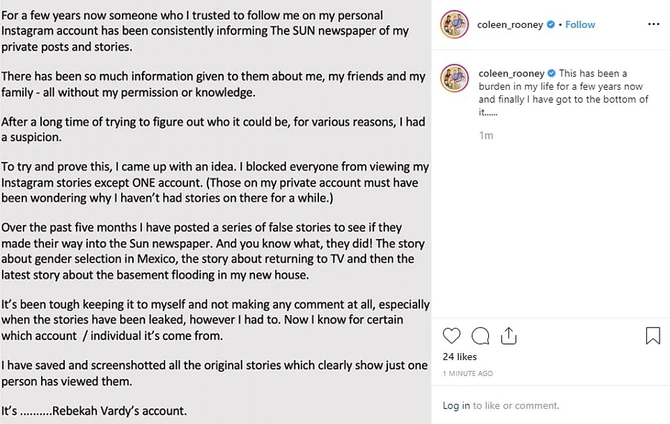Click the opening paragraph of the posted statement image
The image size is (670, 424).
215,31
